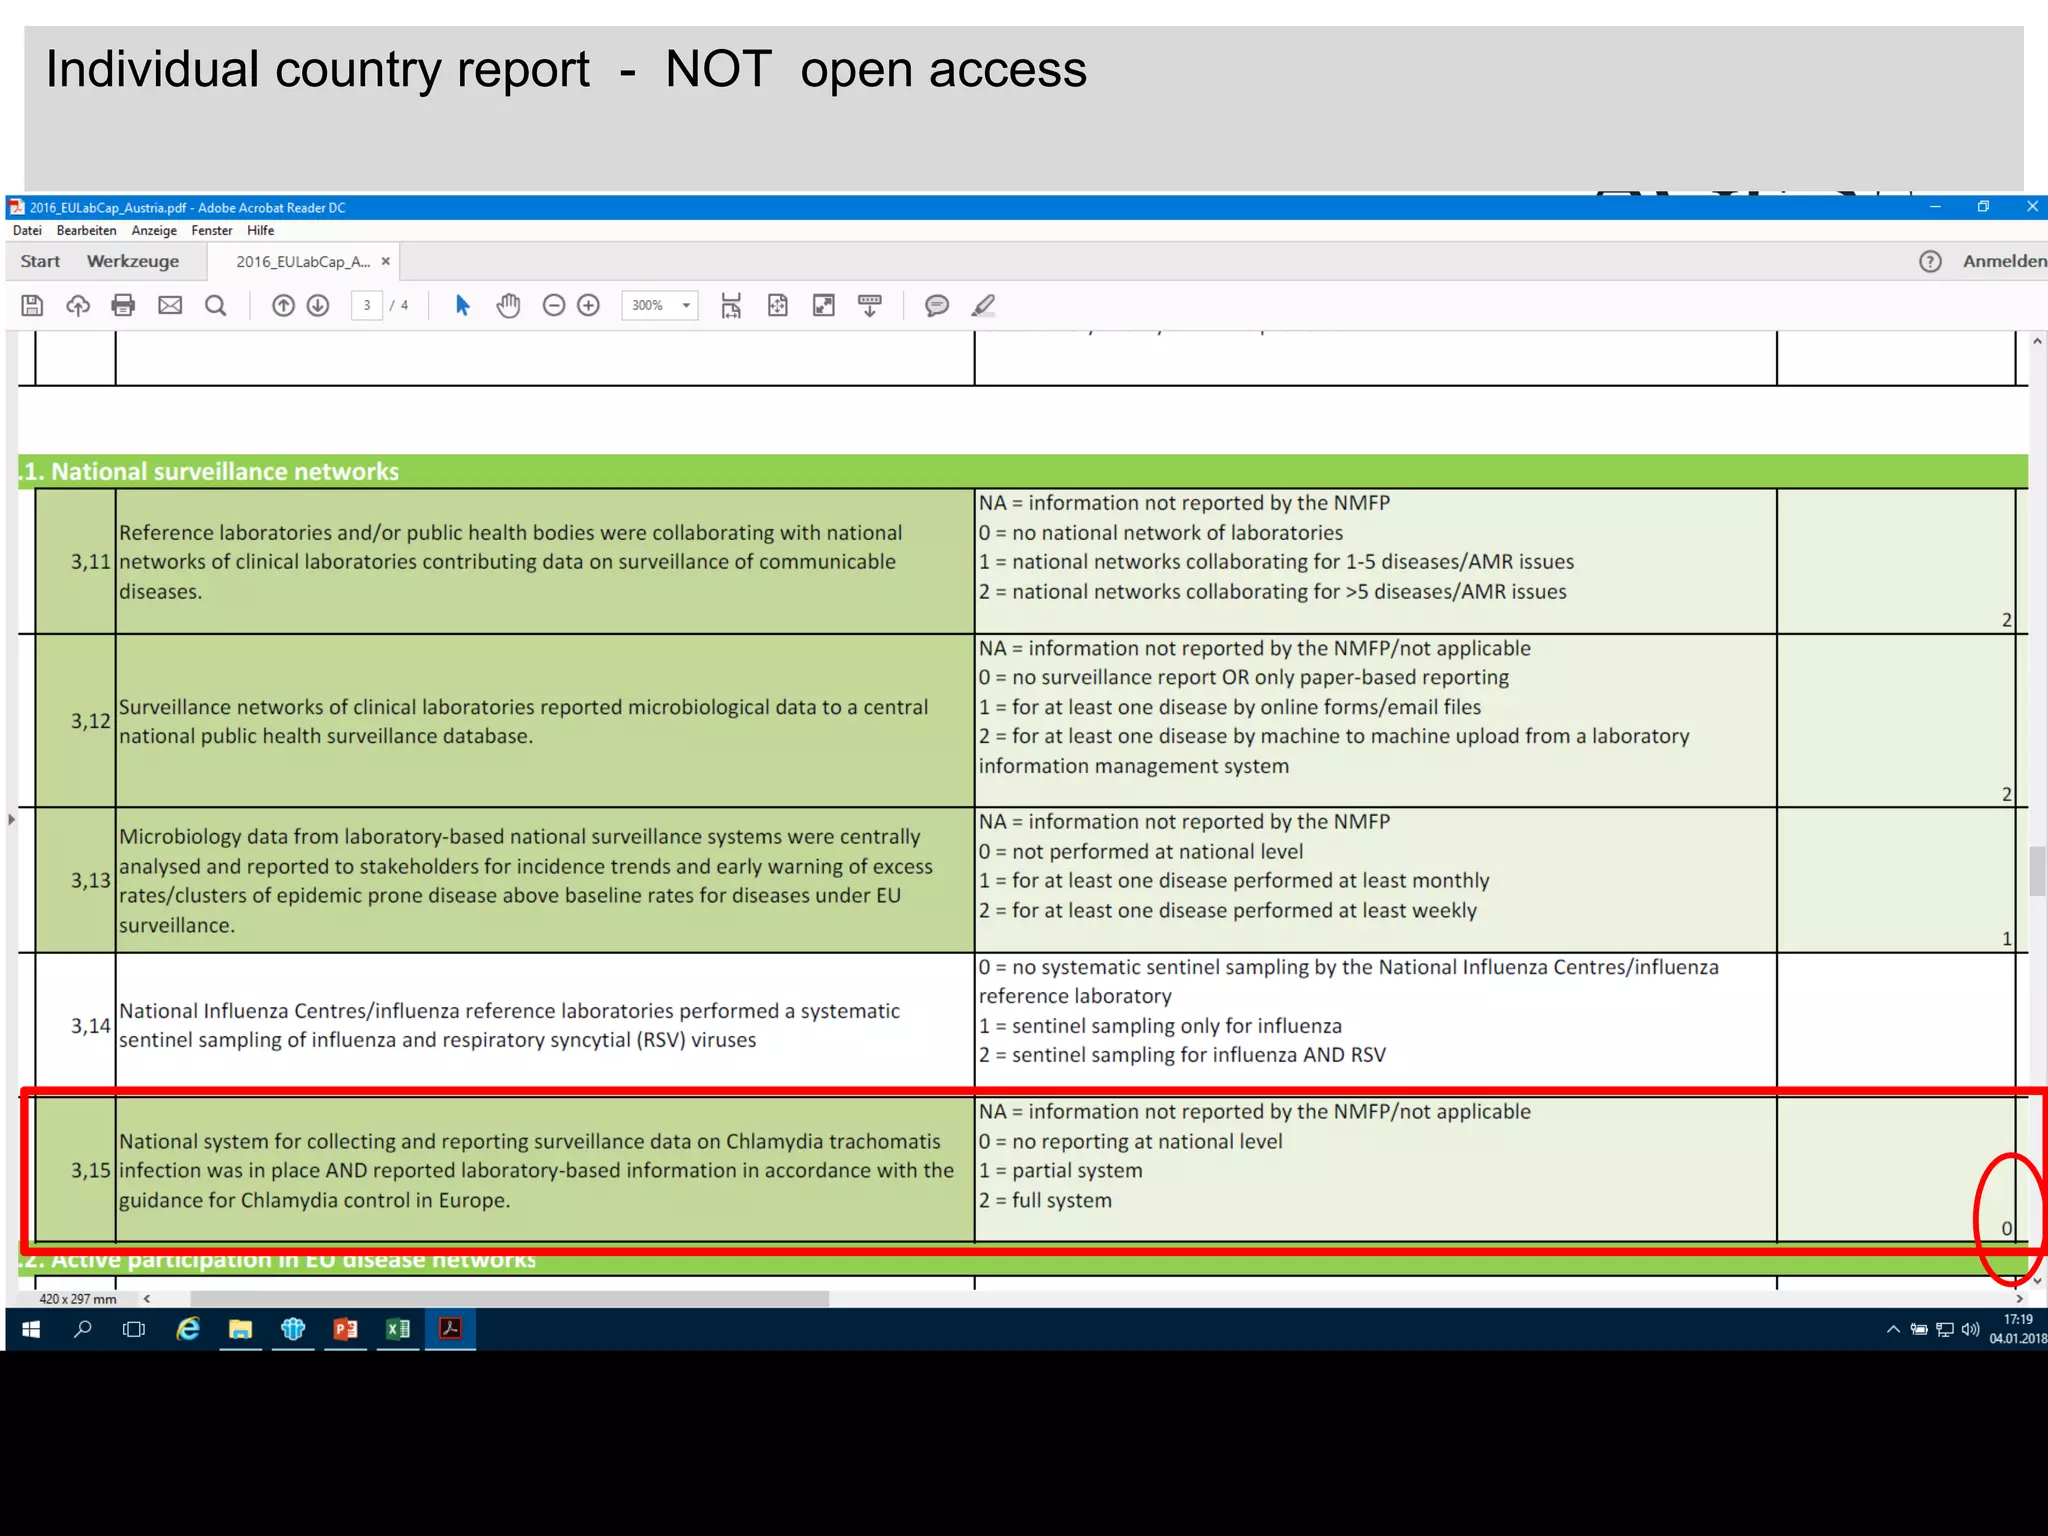Click text '2 = full system'

click(x=1045, y=1200)
